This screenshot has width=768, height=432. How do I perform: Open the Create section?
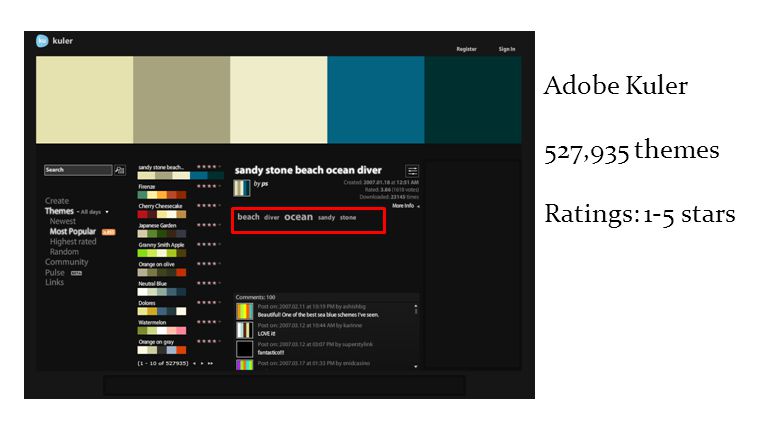click(57, 201)
